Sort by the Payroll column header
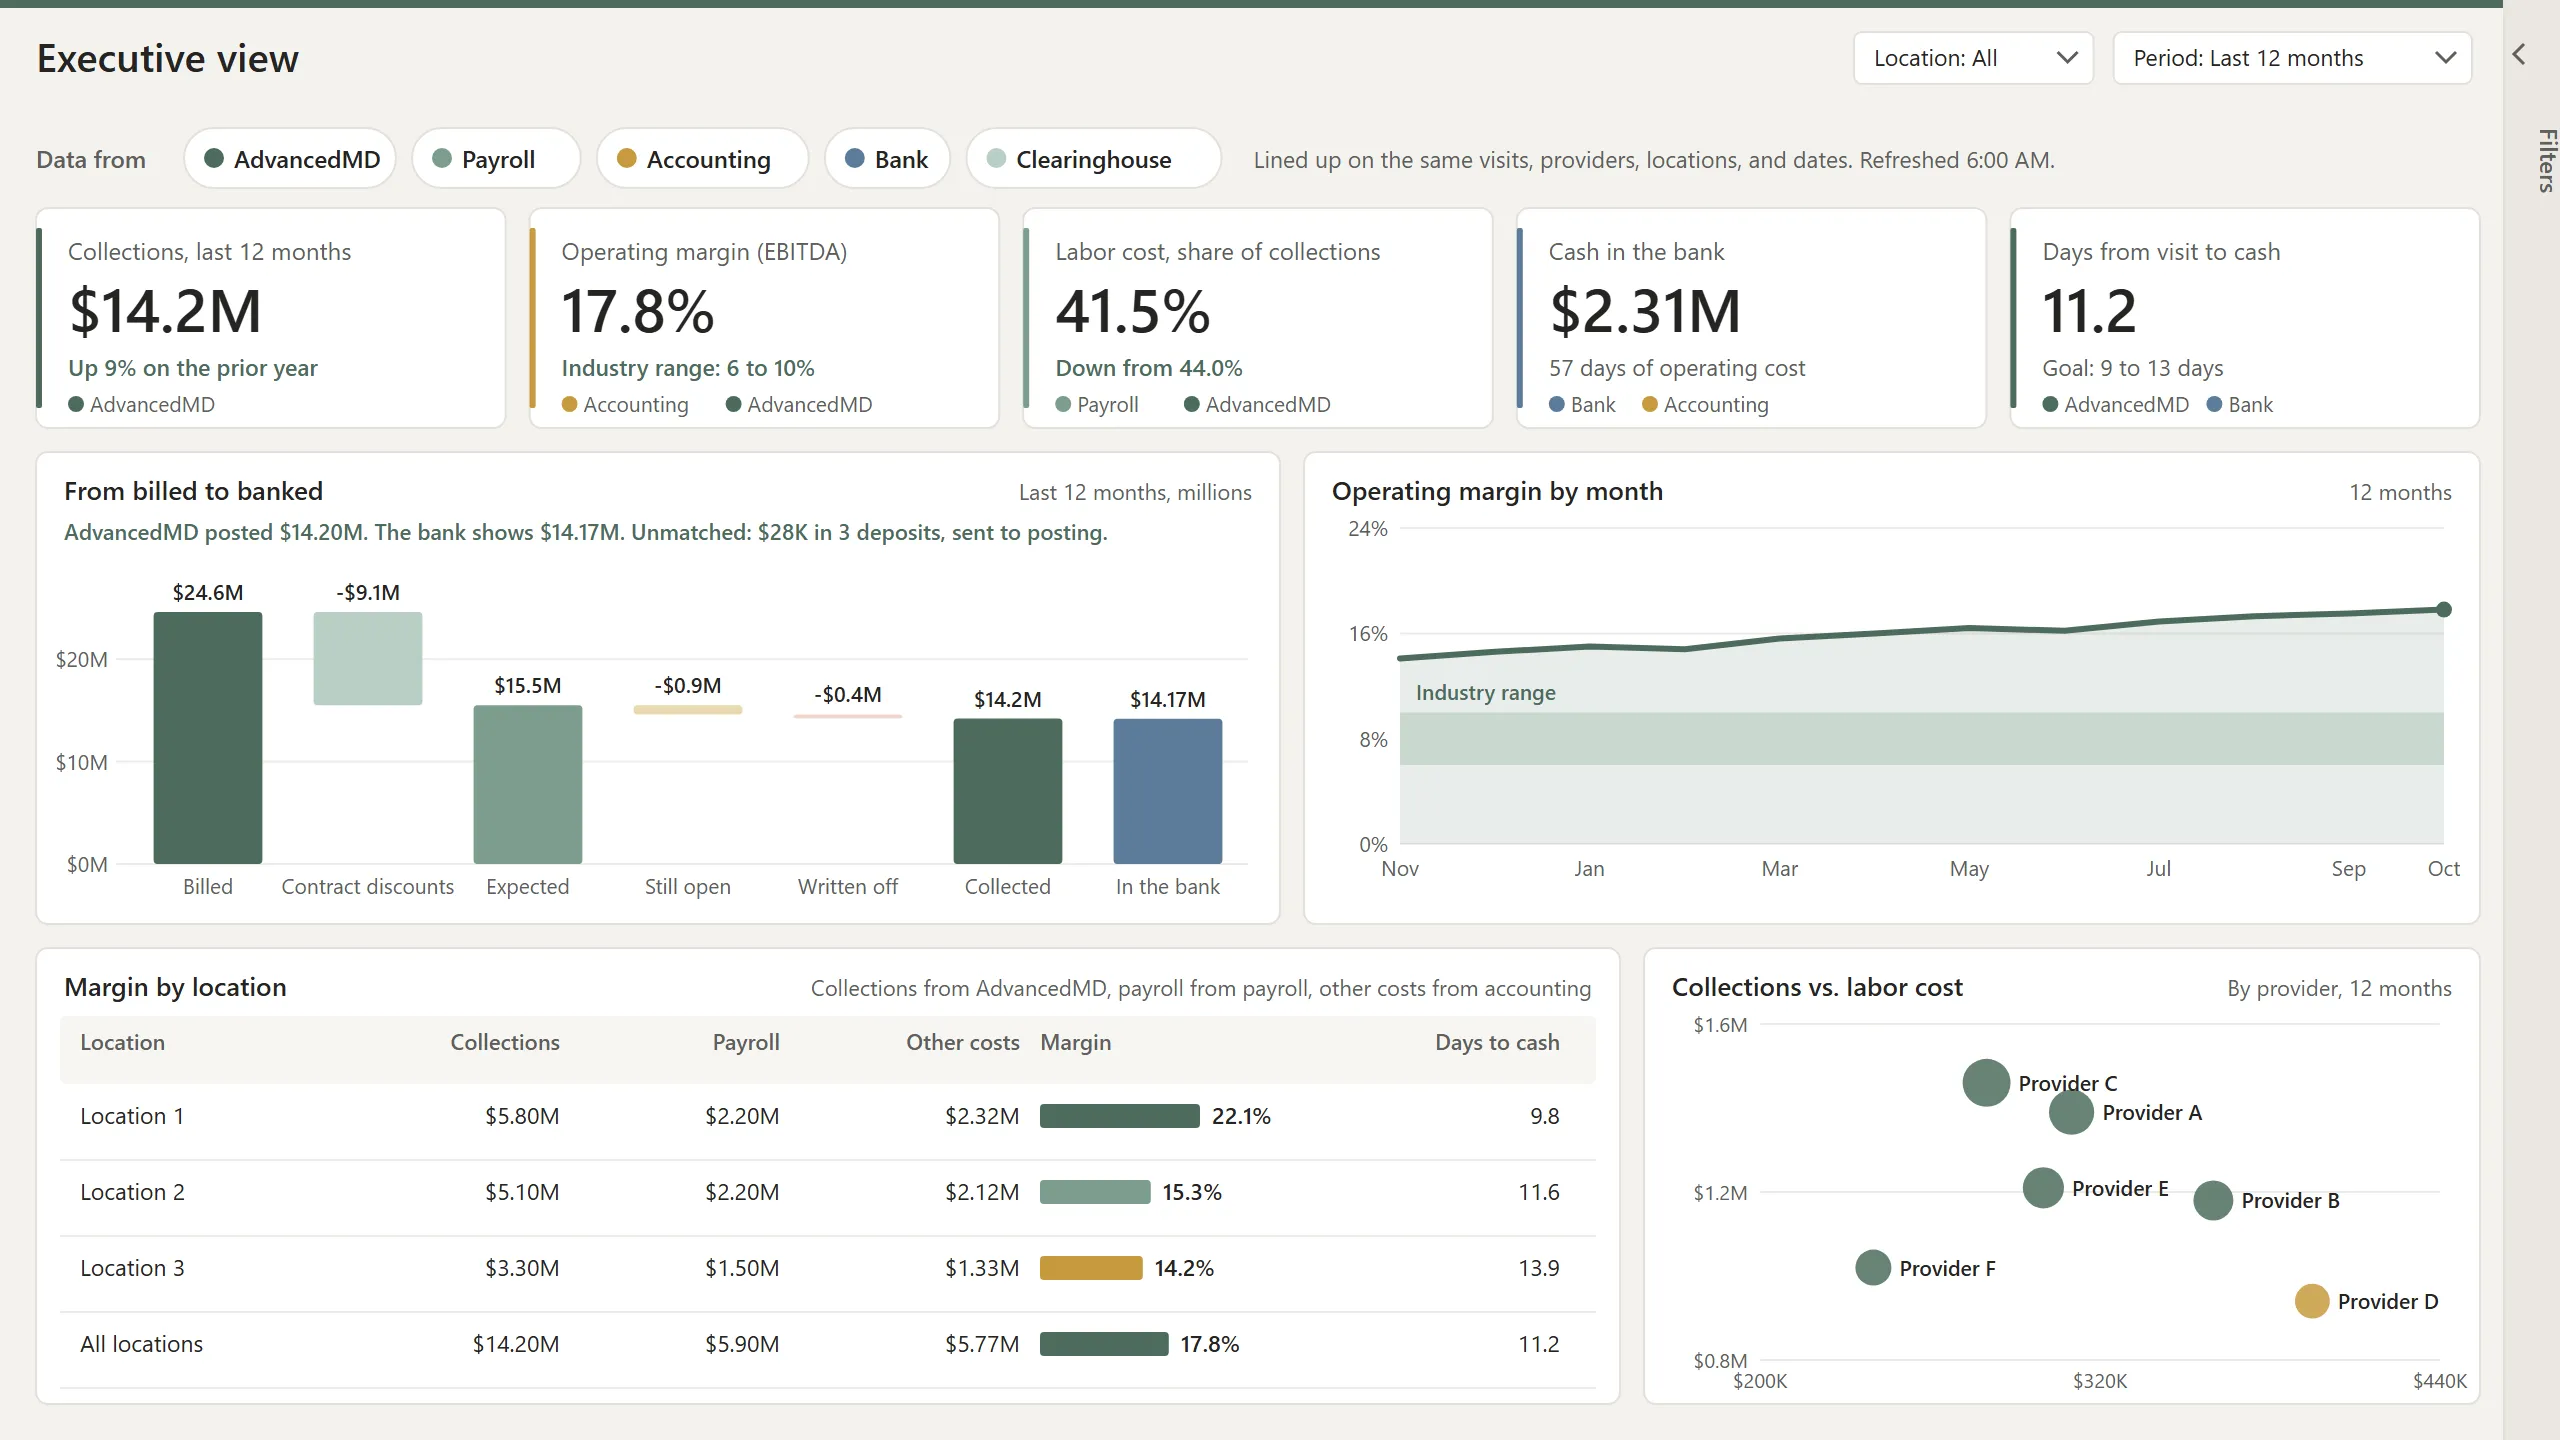 [x=746, y=1042]
